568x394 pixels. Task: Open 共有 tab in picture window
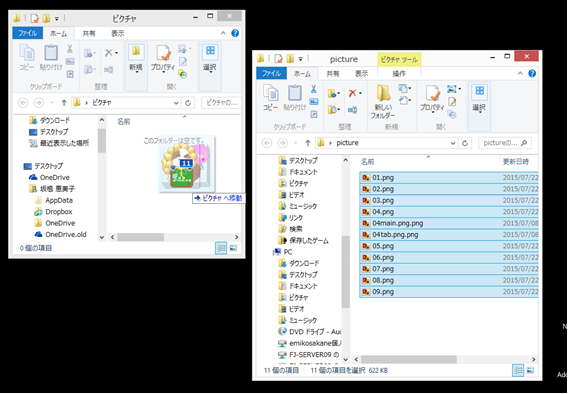point(333,74)
